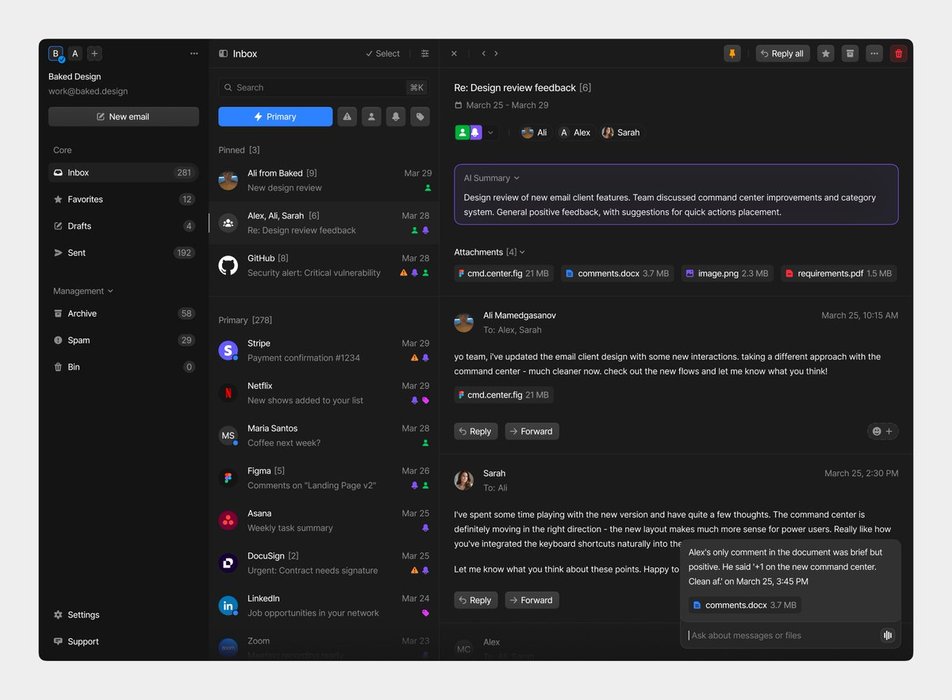Viewport: 952px width, 700px height.
Task: Open the Stripe payment confirmation email
Action: 324,350
